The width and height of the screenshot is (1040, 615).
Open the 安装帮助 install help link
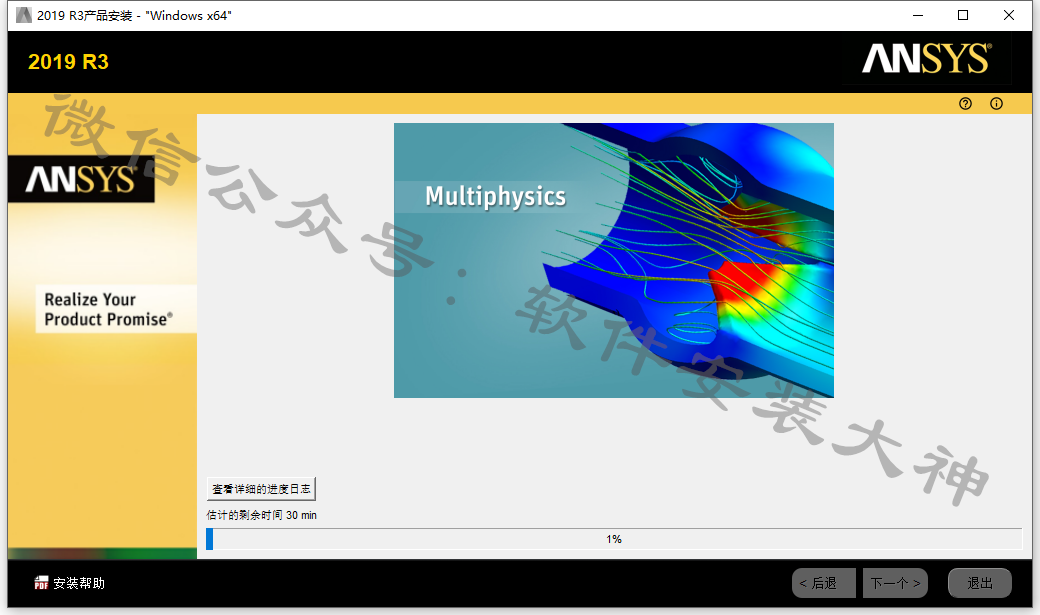pyautogui.click(x=79, y=583)
